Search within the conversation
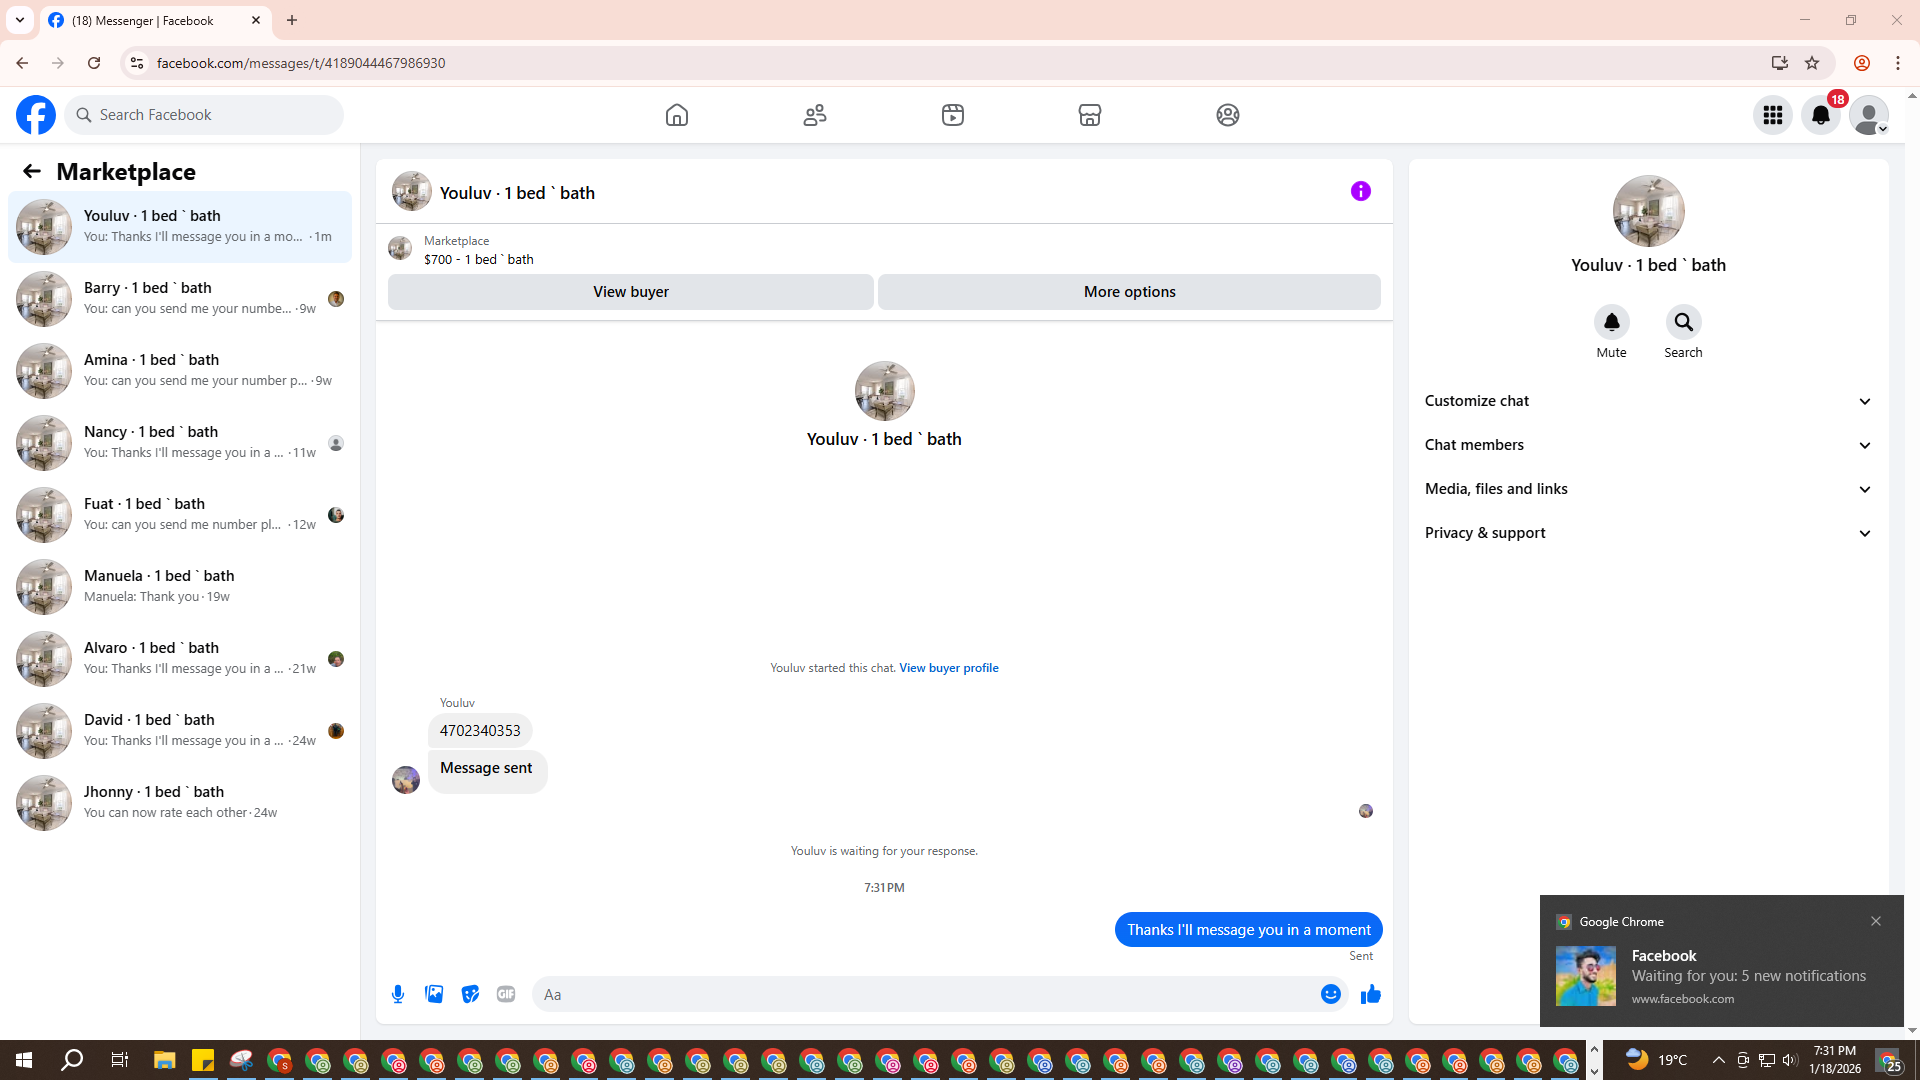The width and height of the screenshot is (1920, 1080). point(1683,322)
